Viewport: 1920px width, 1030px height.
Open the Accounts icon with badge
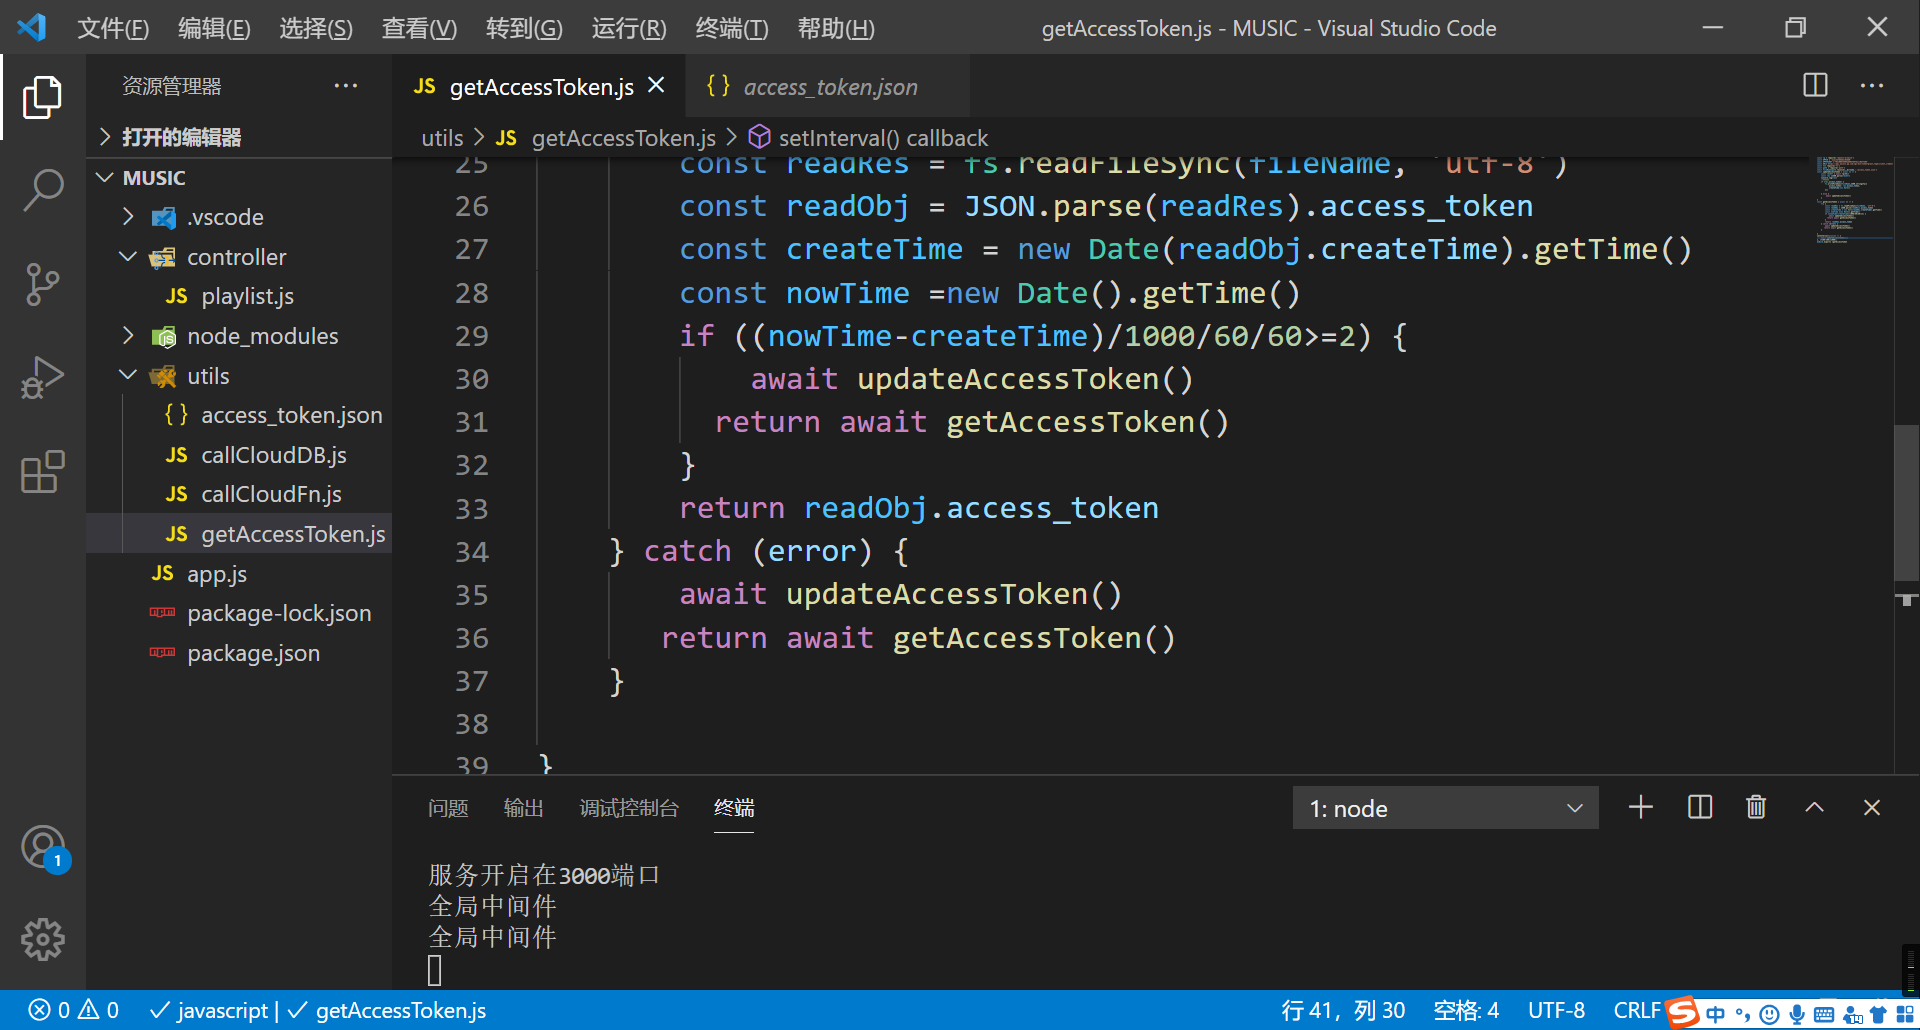[x=44, y=848]
